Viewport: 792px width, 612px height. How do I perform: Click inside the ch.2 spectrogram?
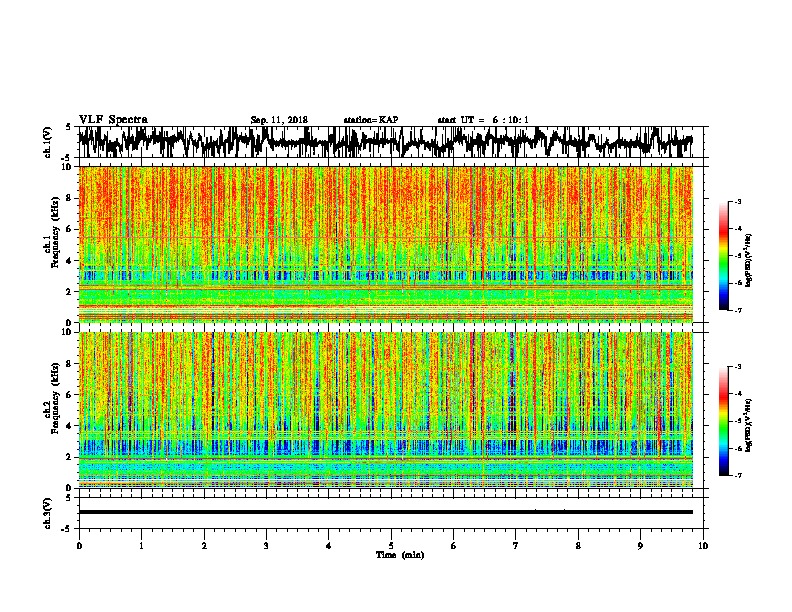click(x=385, y=410)
